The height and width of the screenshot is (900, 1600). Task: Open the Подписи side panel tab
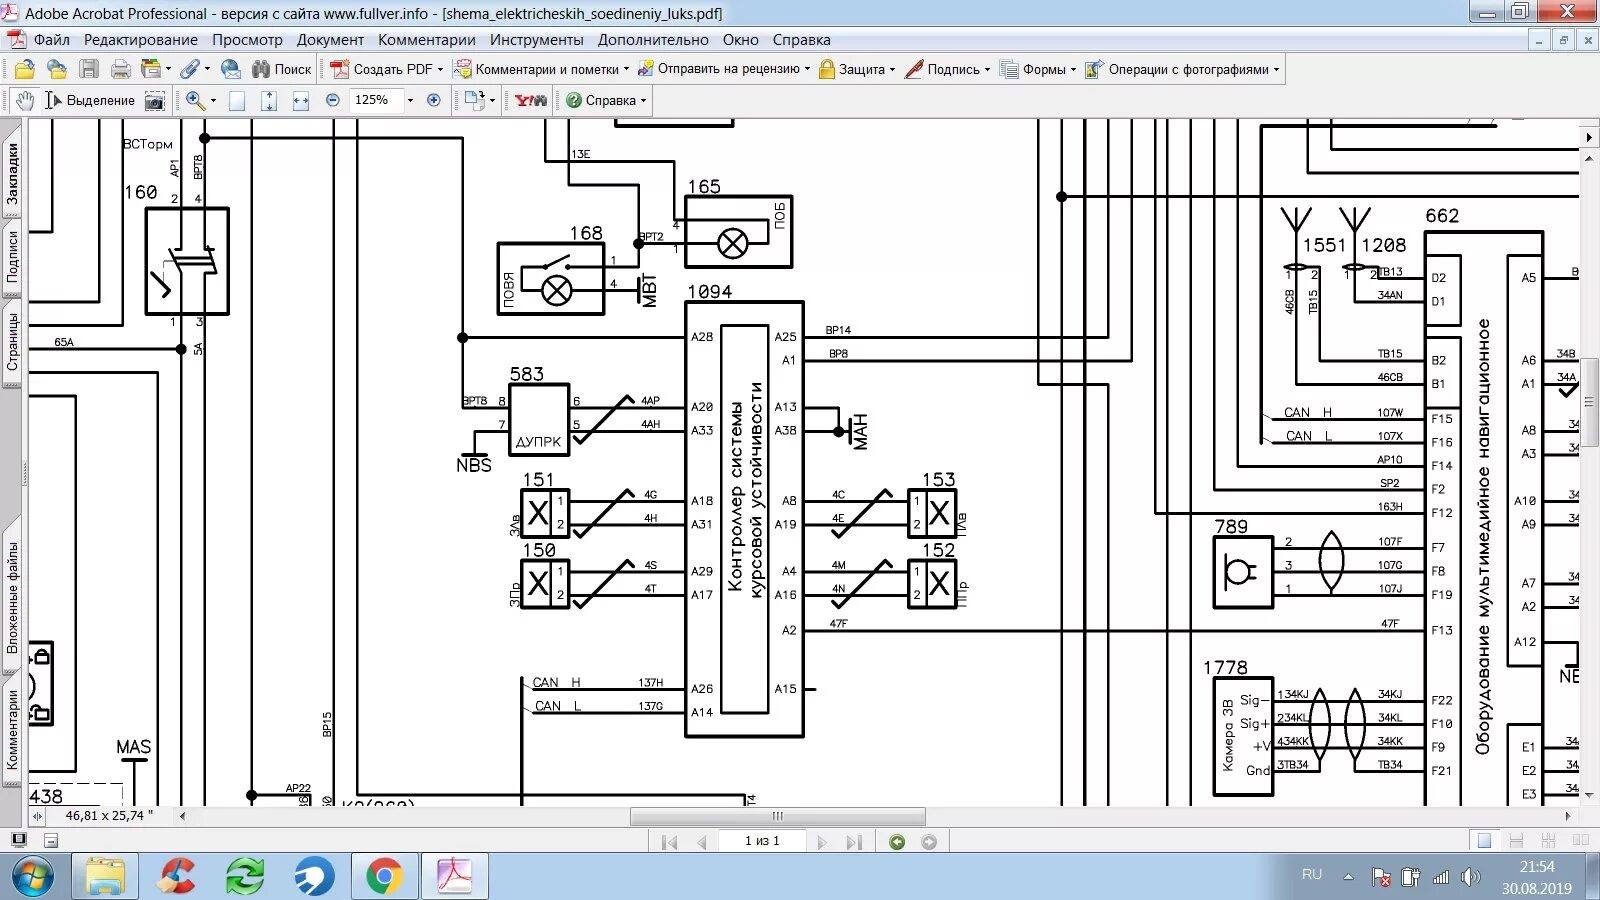tap(12, 257)
